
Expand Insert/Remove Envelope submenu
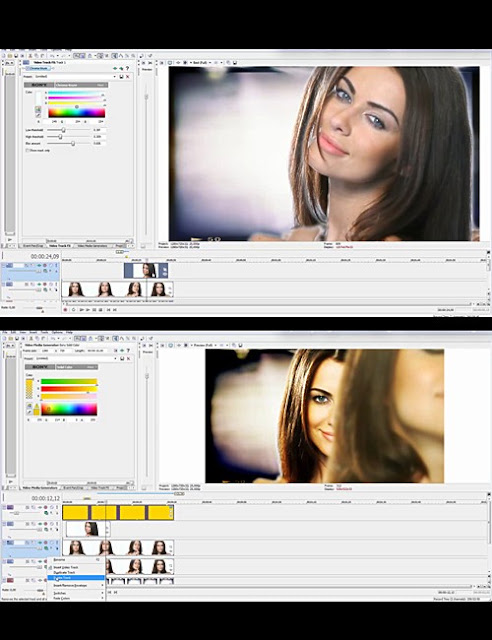pyautogui.click(x=77, y=585)
